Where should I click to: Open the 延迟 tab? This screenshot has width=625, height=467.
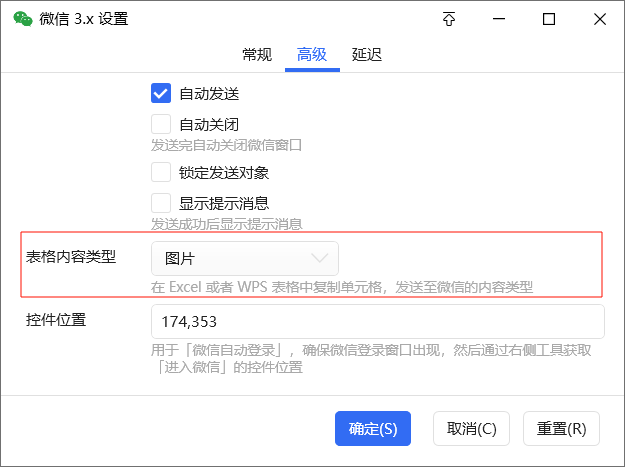(x=367, y=55)
